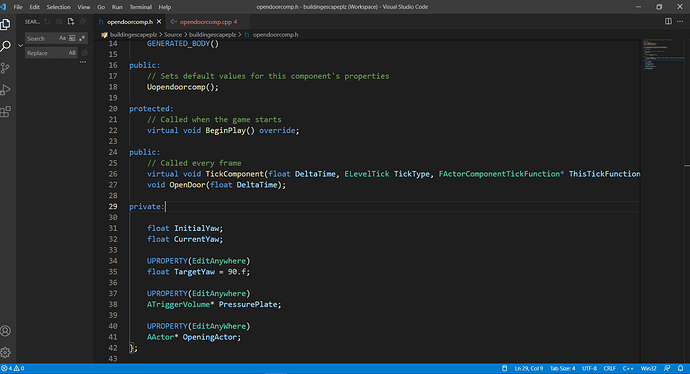Image resolution: width=690 pixels, height=374 pixels.
Task: Open the Go menu
Action: click(101, 7)
